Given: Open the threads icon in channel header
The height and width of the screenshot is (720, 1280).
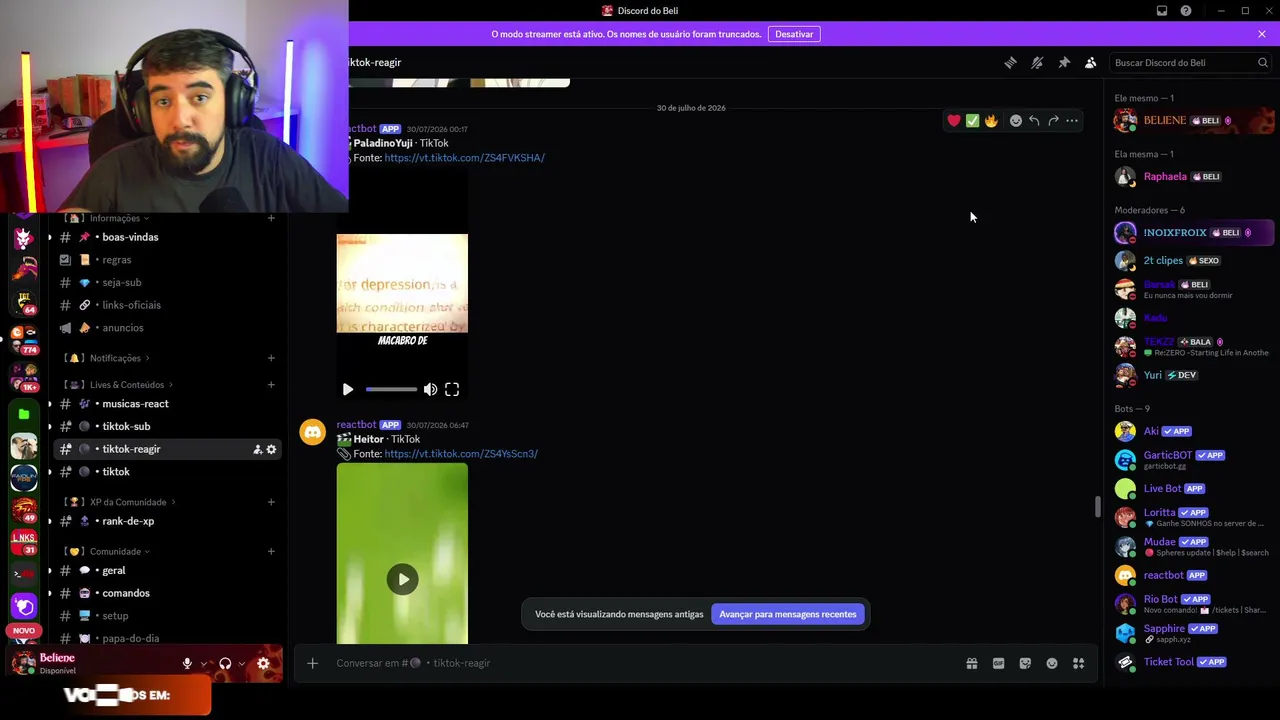Looking at the screenshot, I should (x=1010, y=63).
